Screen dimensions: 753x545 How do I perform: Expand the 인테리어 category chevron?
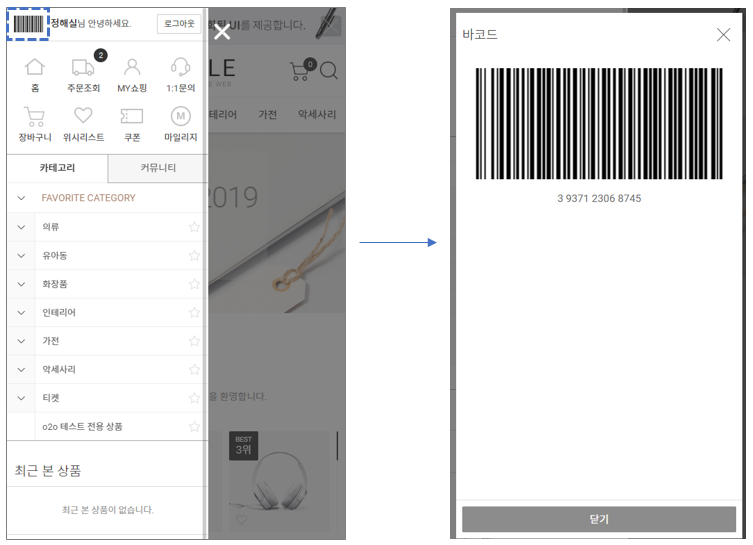21,313
